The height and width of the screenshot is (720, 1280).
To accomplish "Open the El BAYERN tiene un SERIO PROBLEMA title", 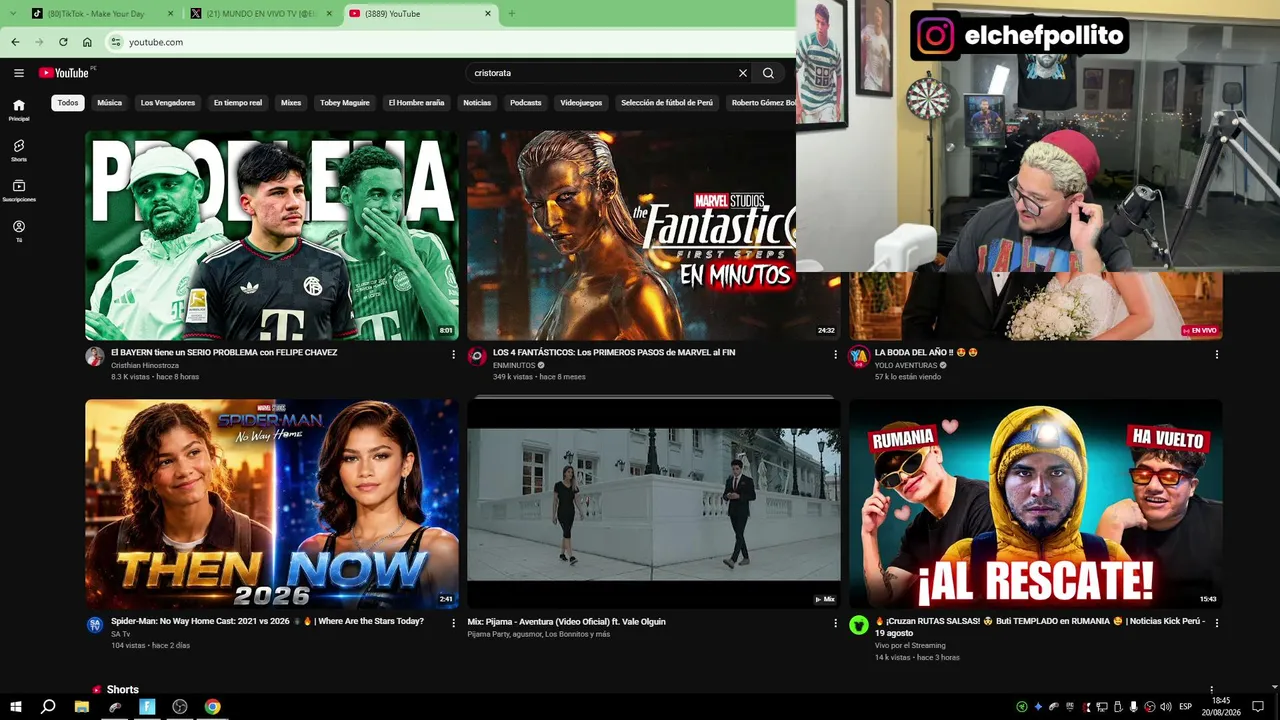I will pos(224,353).
